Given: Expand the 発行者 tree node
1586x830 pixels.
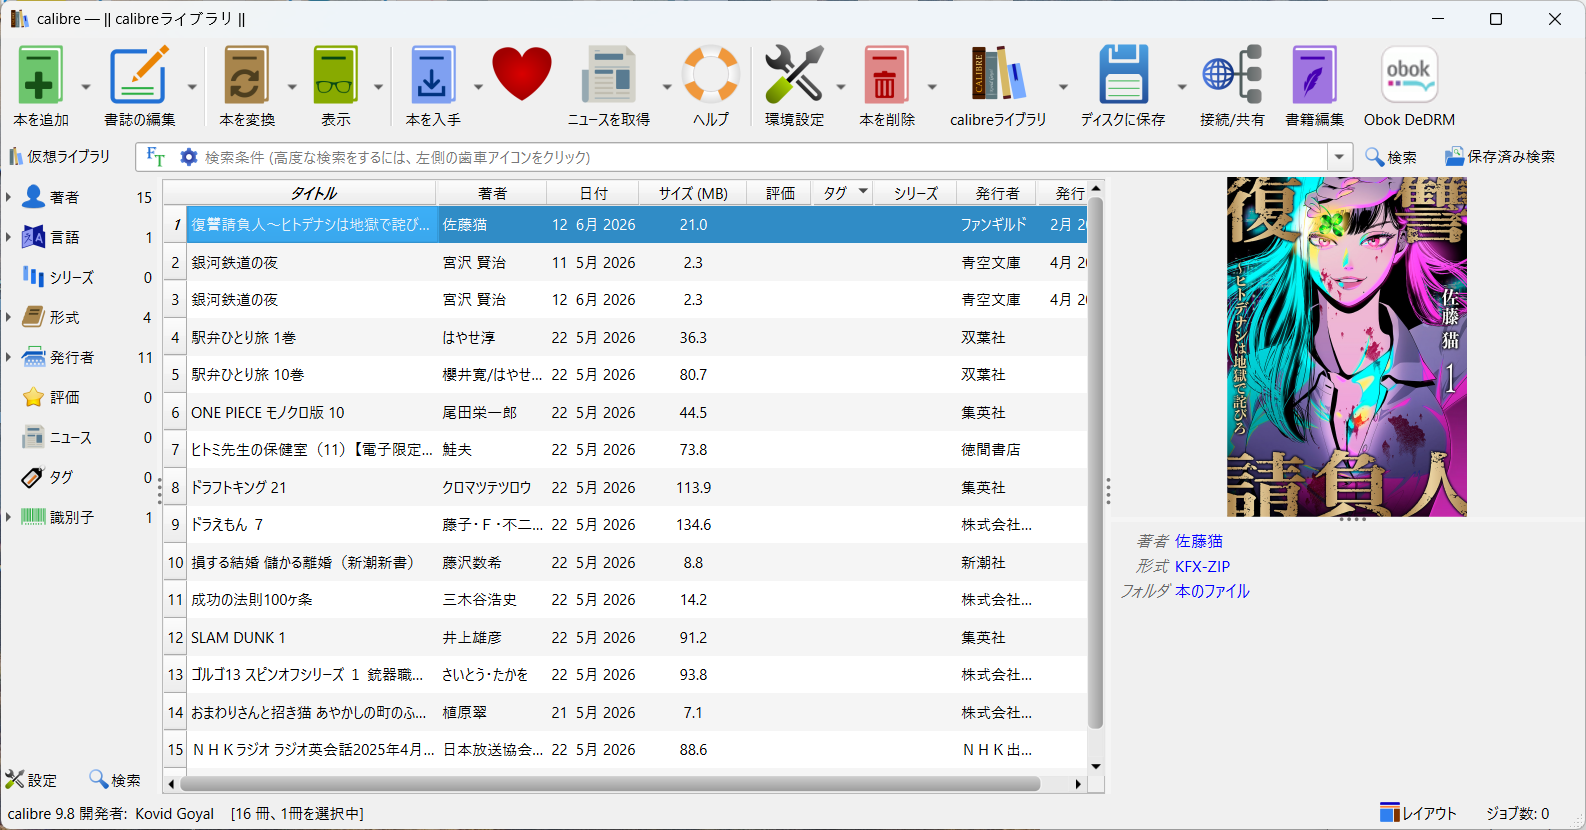Looking at the screenshot, I should pyautogui.click(x=8, y=357).
